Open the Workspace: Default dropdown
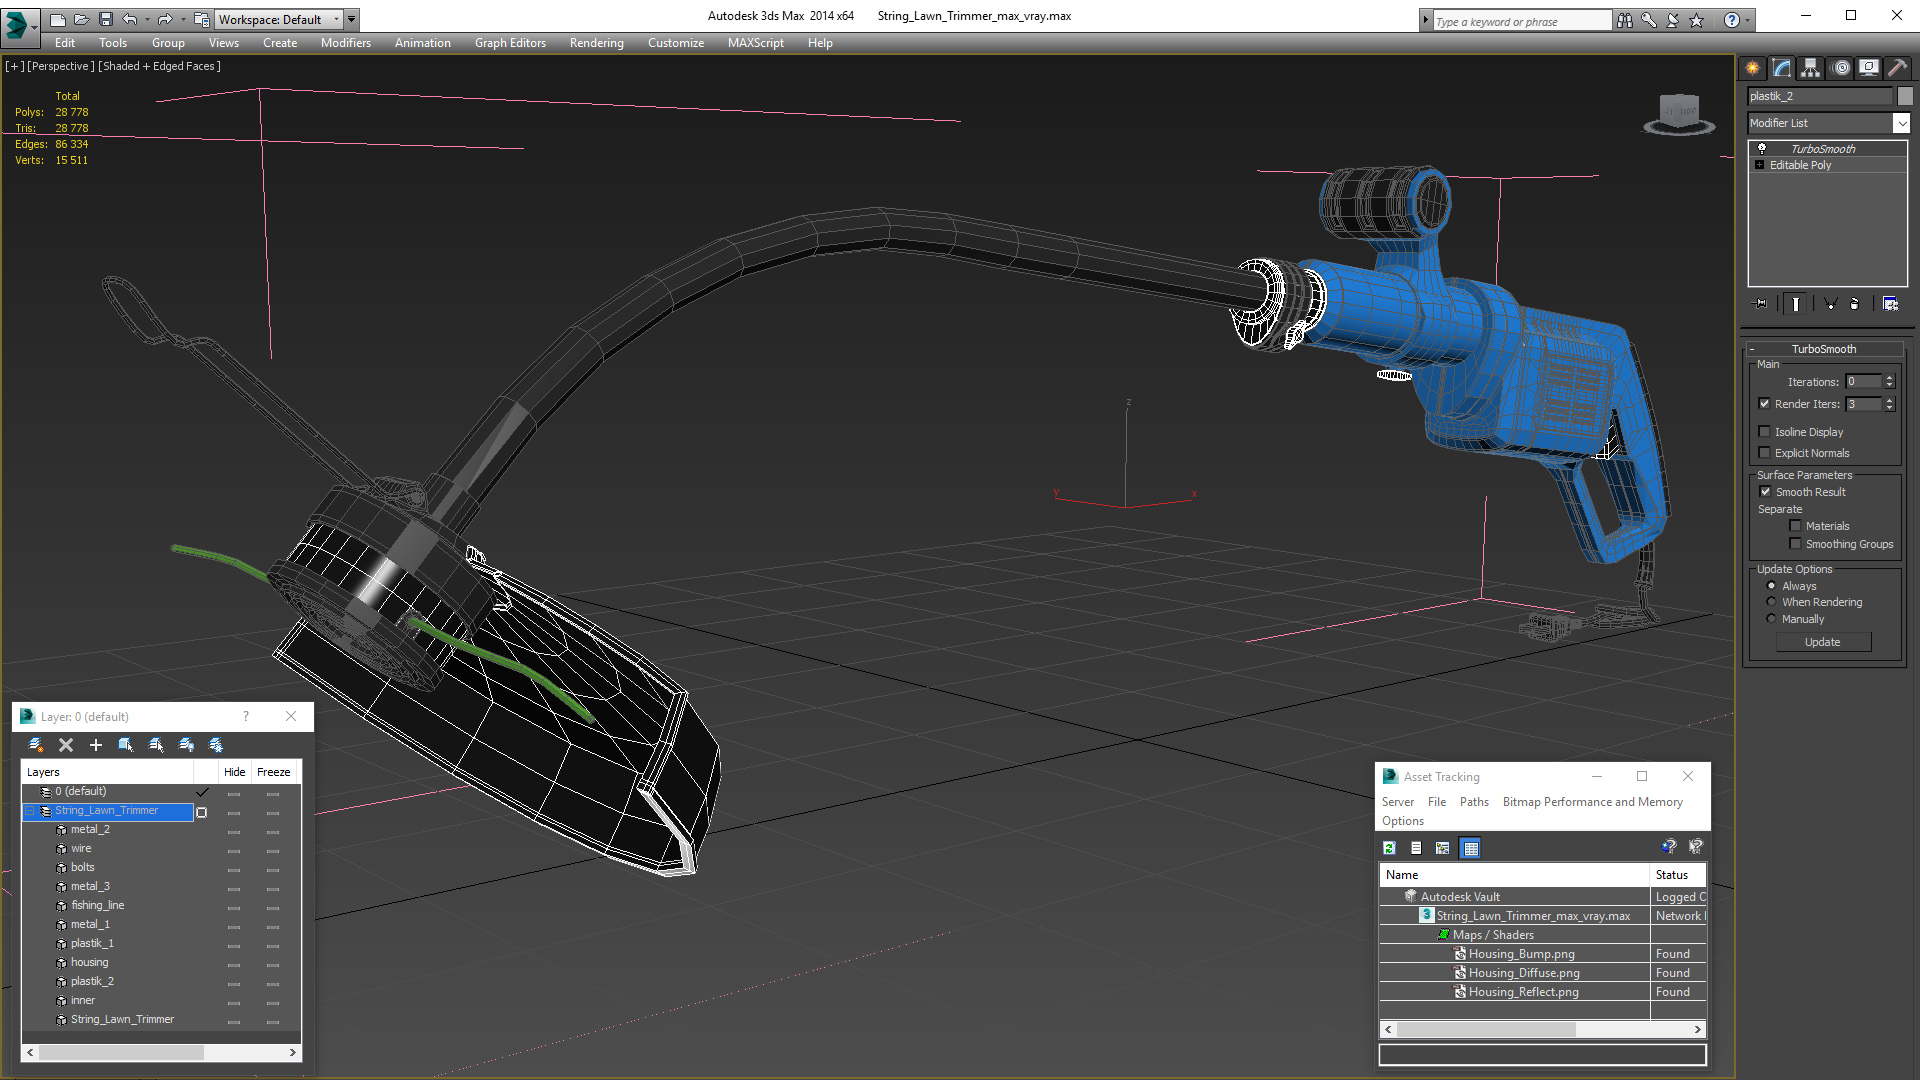Image resolution: width=1920 pixels, height=1080 pixels. point(280,19)
